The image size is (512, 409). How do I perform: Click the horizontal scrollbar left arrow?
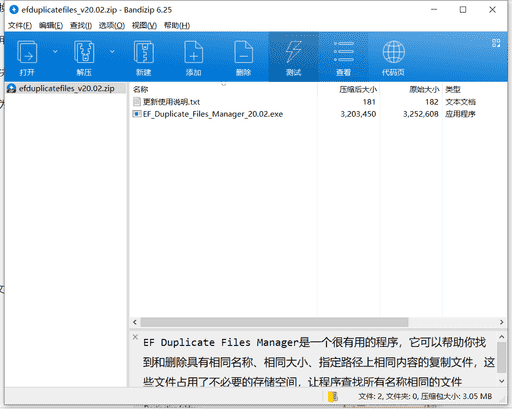tap(135, 322)
